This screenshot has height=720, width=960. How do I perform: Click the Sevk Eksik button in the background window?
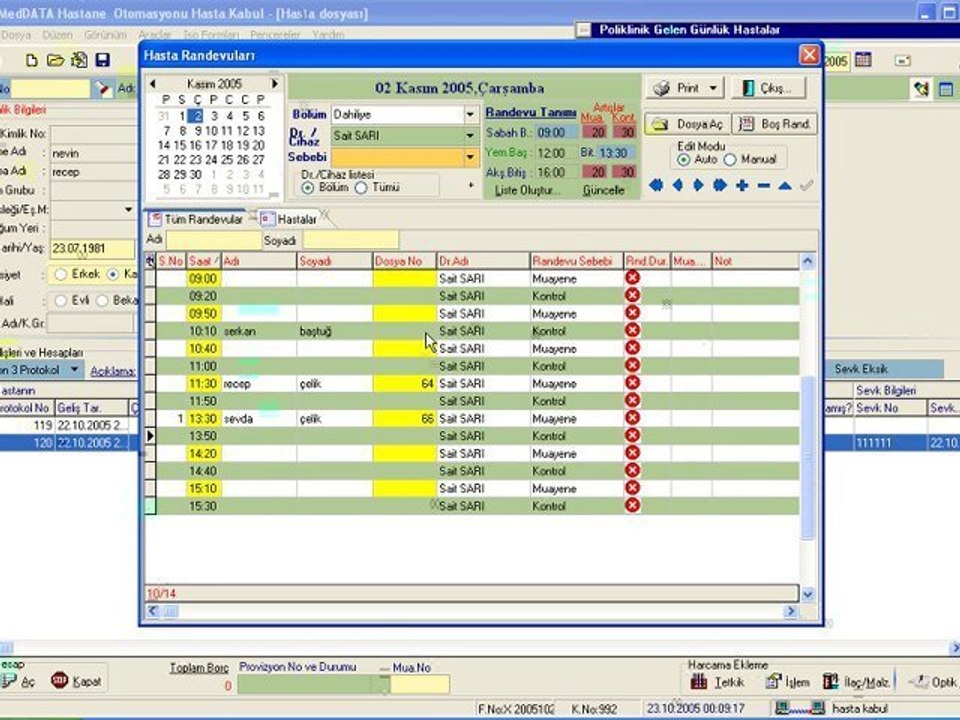tap(883, 369)
